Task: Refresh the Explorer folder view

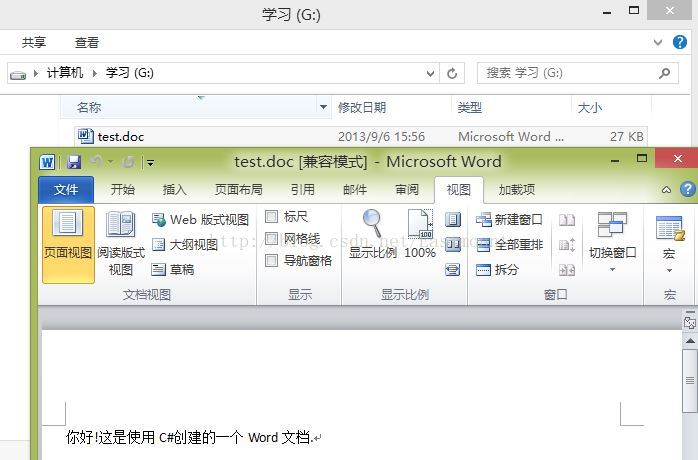Action: (452, 73)
